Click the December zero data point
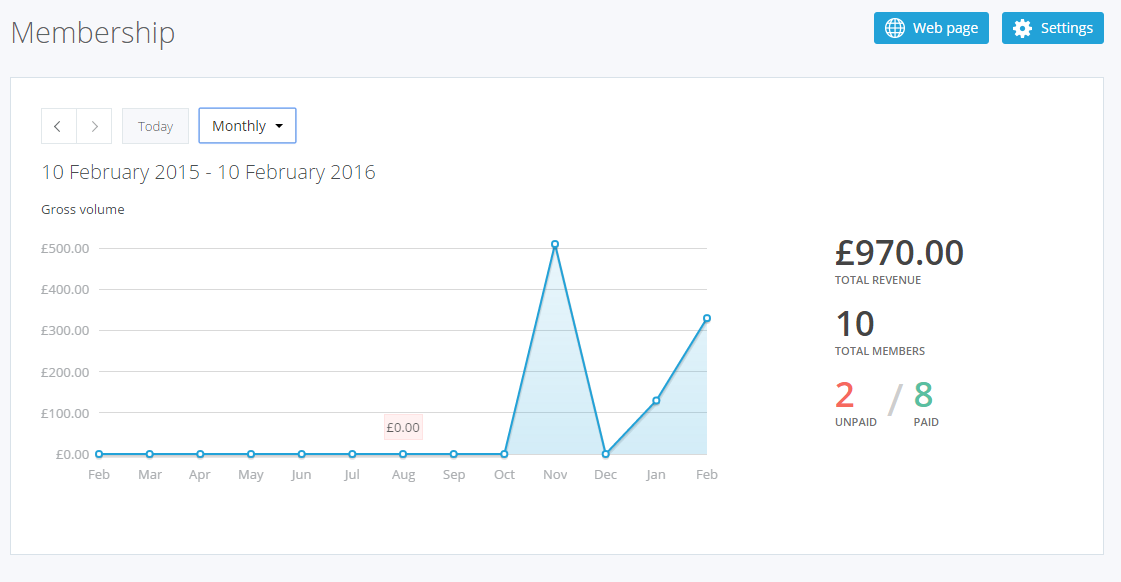The width and height of the screenshot is (1121, 582). coord(605,454)
